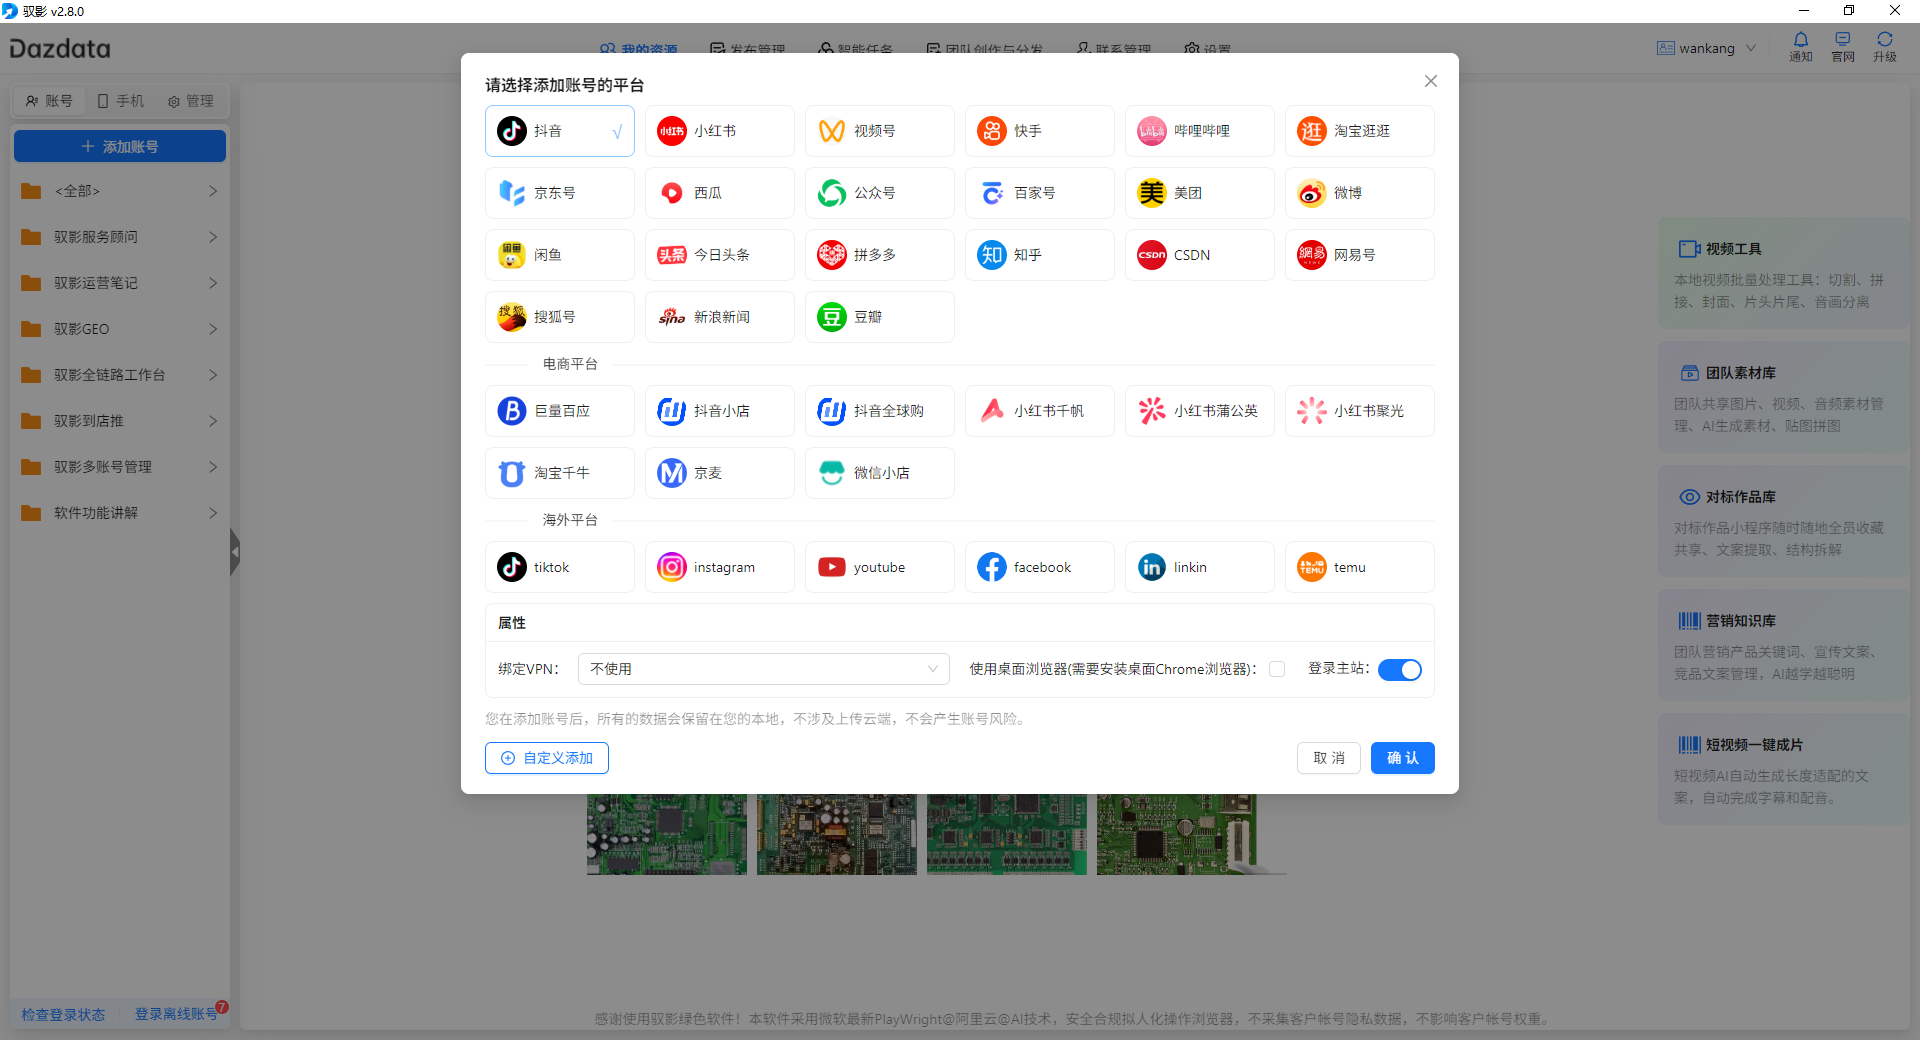Choose the youtube platform icon
Image resolution: width=1920 pixels, height=1040 pixels.
pyautogui.click(x=832, y=567)
